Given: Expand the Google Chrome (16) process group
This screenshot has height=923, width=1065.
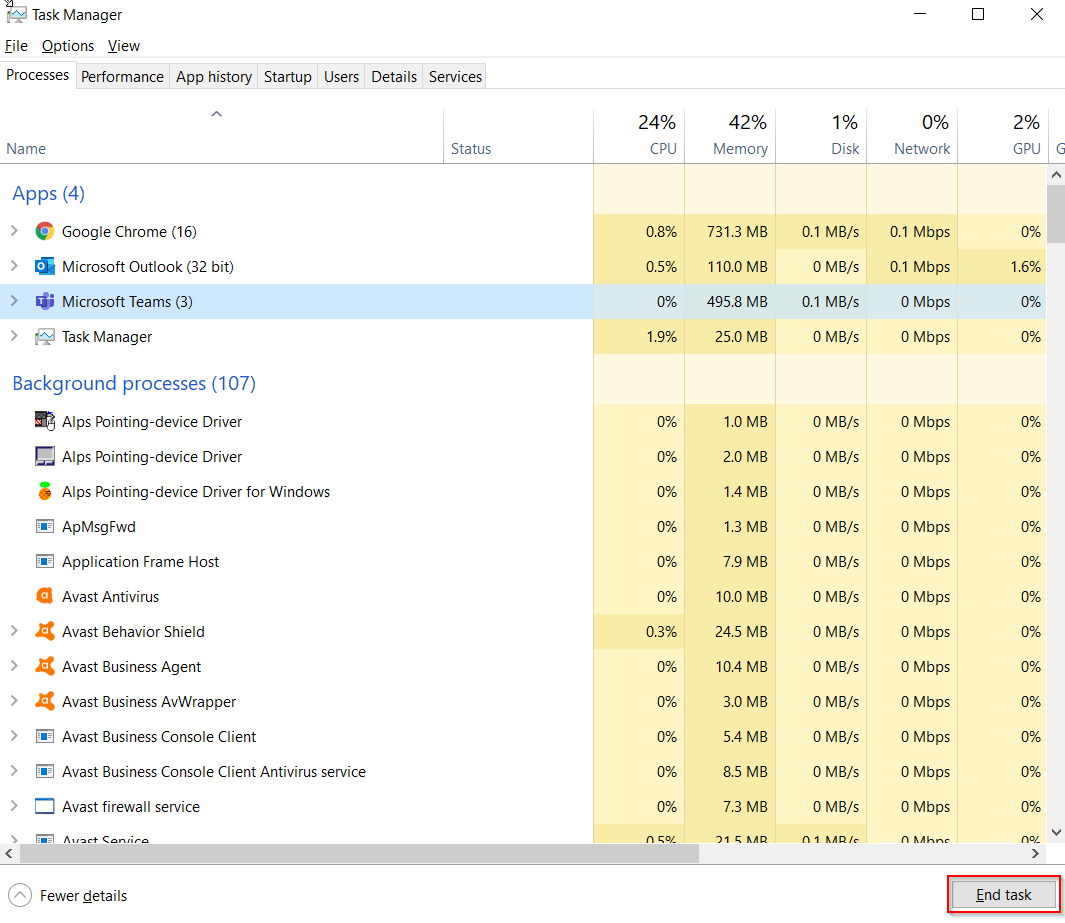Looking at the screenshot, I should [x=14, y=231].
